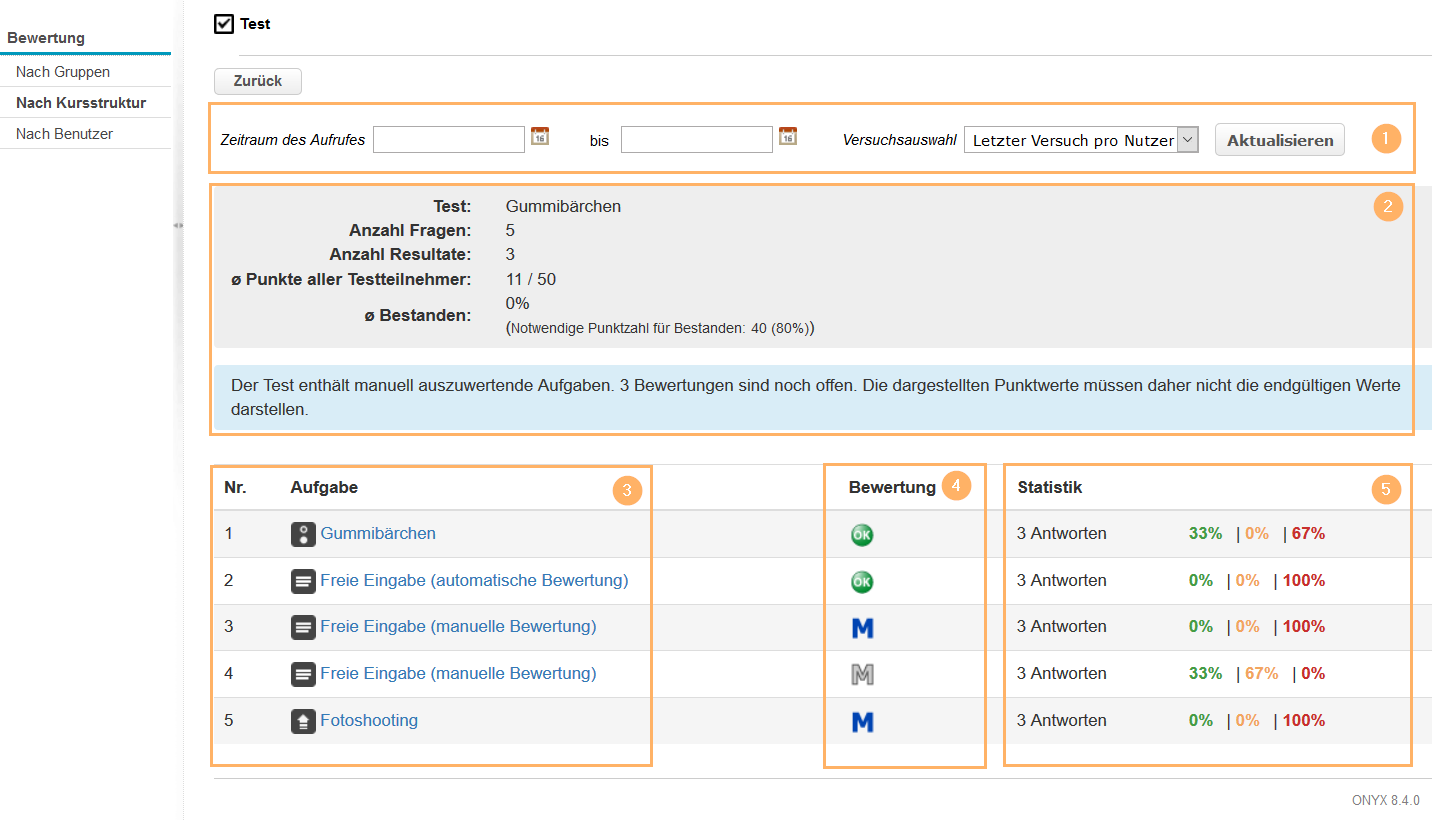Open the start date calendar picker
Screen dimensions: 1432x820
[x=540, y=137]
